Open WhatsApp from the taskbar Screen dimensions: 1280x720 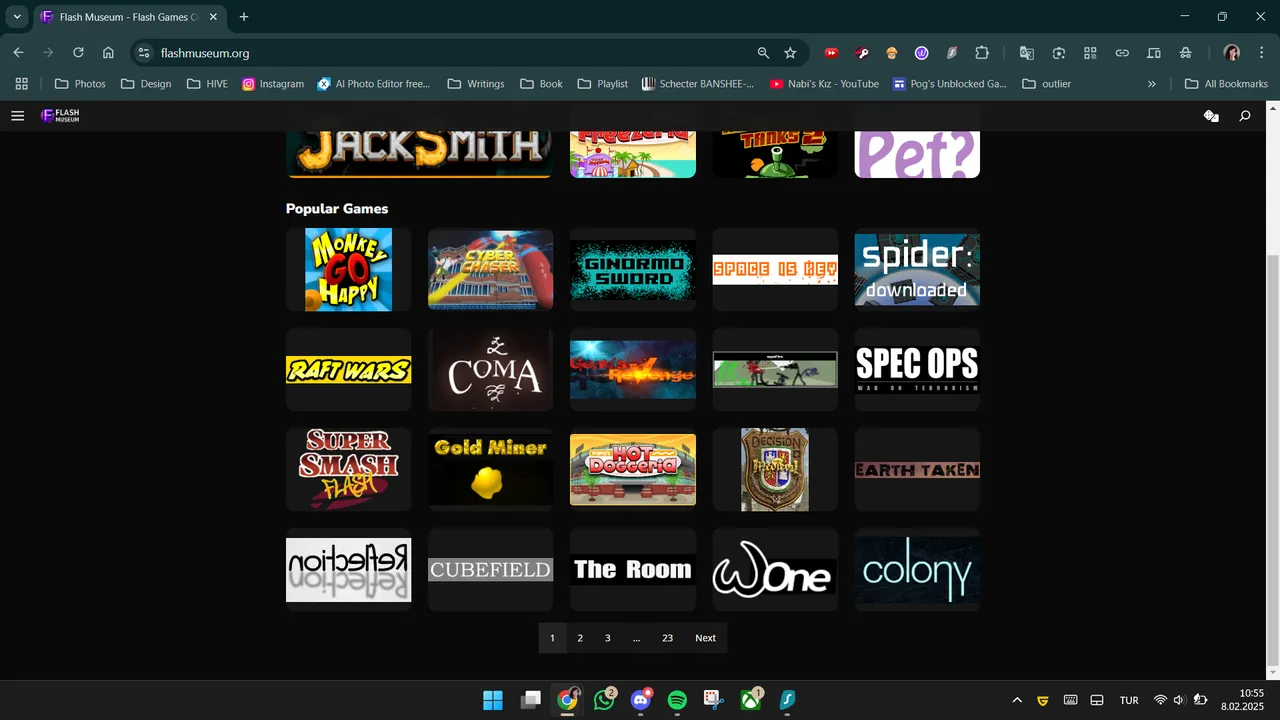coord(604,700)
